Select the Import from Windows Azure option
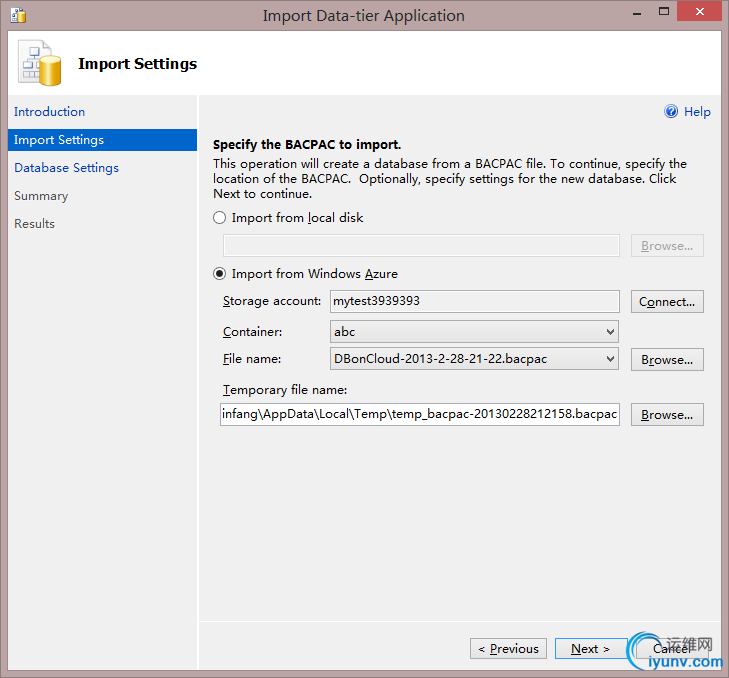The image size is (729, 678). (220, 274)
